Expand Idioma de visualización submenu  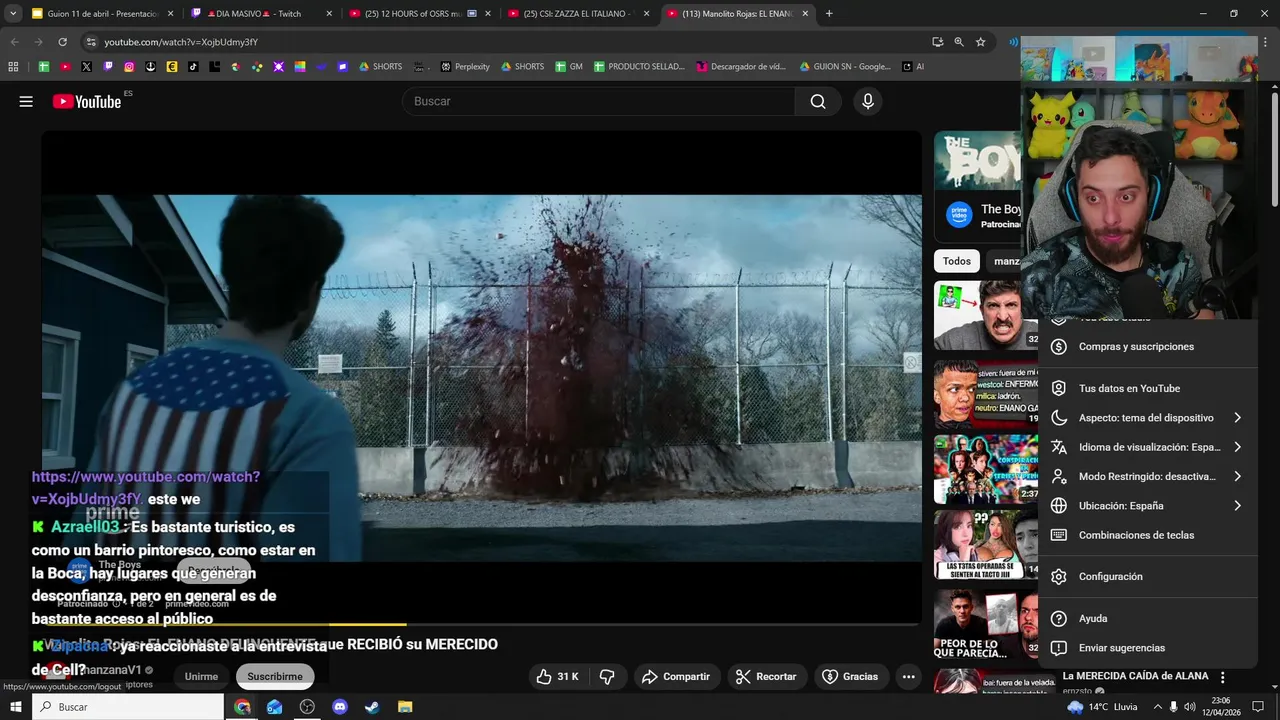pos(1147,447)
